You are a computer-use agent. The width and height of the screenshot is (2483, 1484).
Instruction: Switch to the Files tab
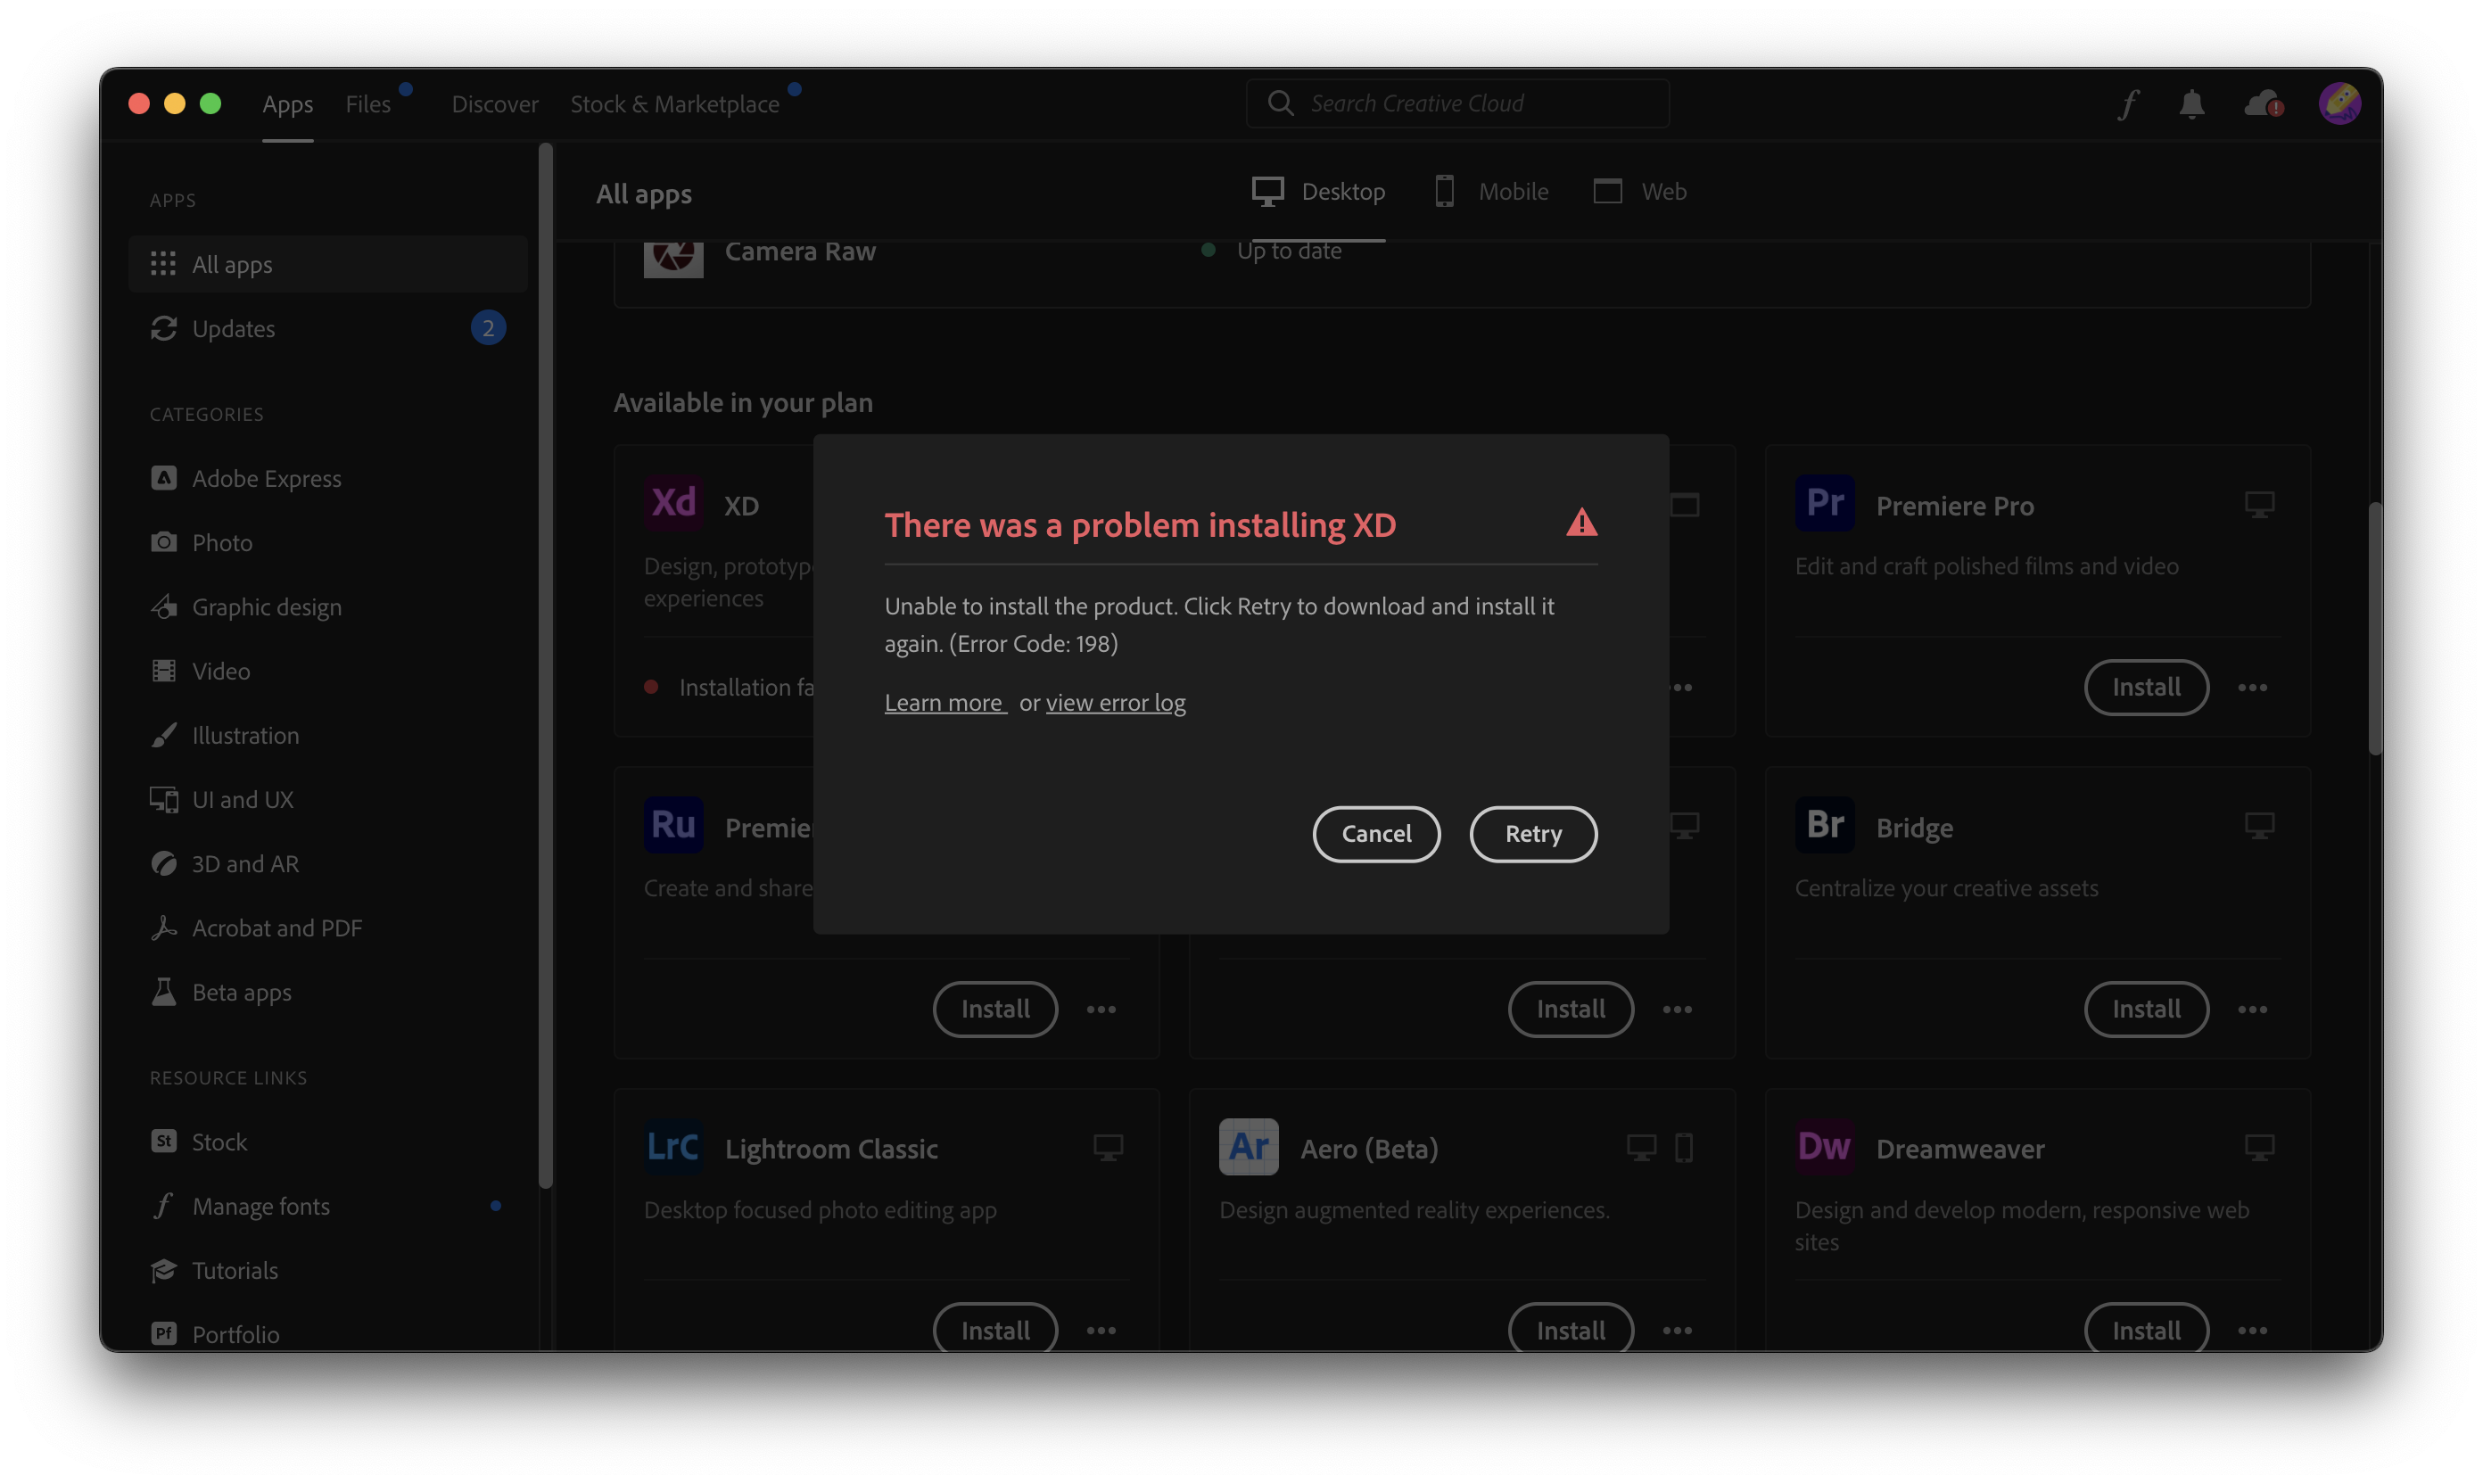click(x=368, y=104)
